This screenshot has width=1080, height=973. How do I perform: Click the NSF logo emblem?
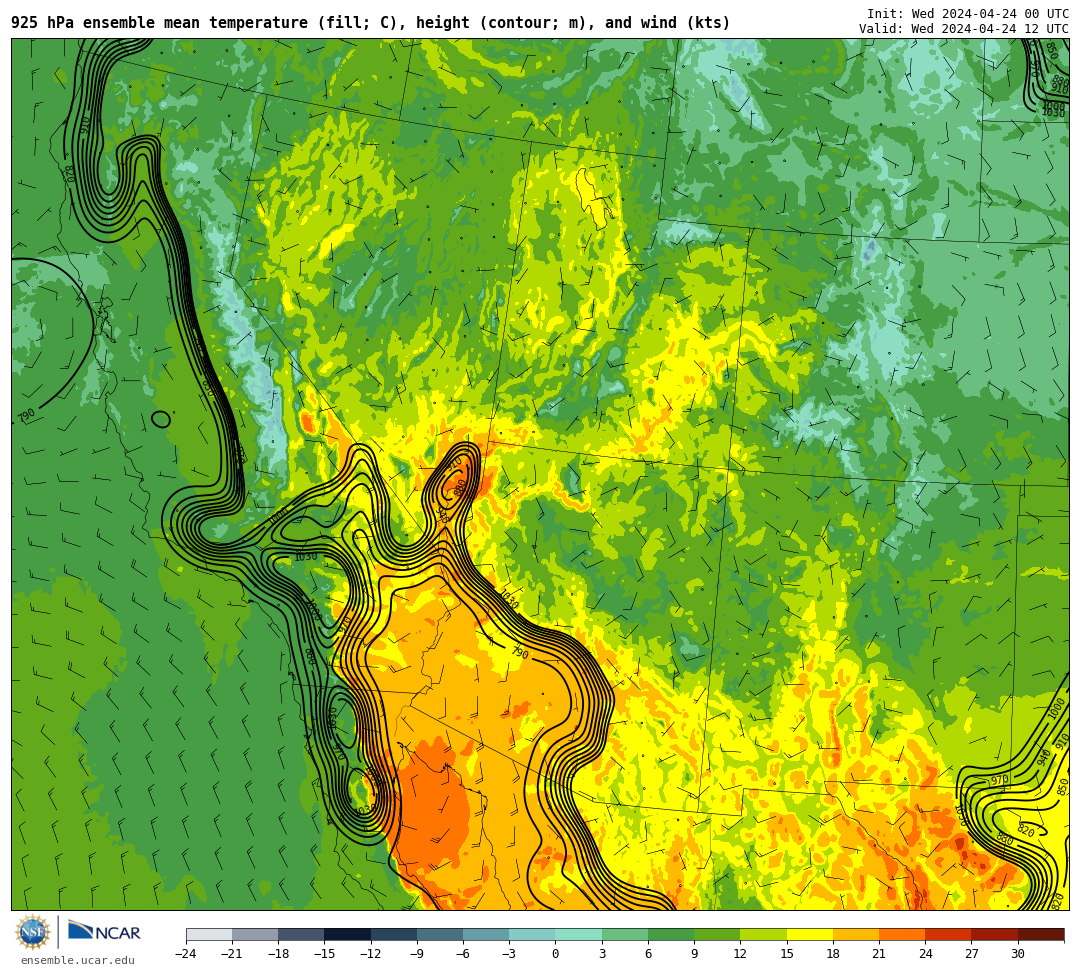click(33, 932)
